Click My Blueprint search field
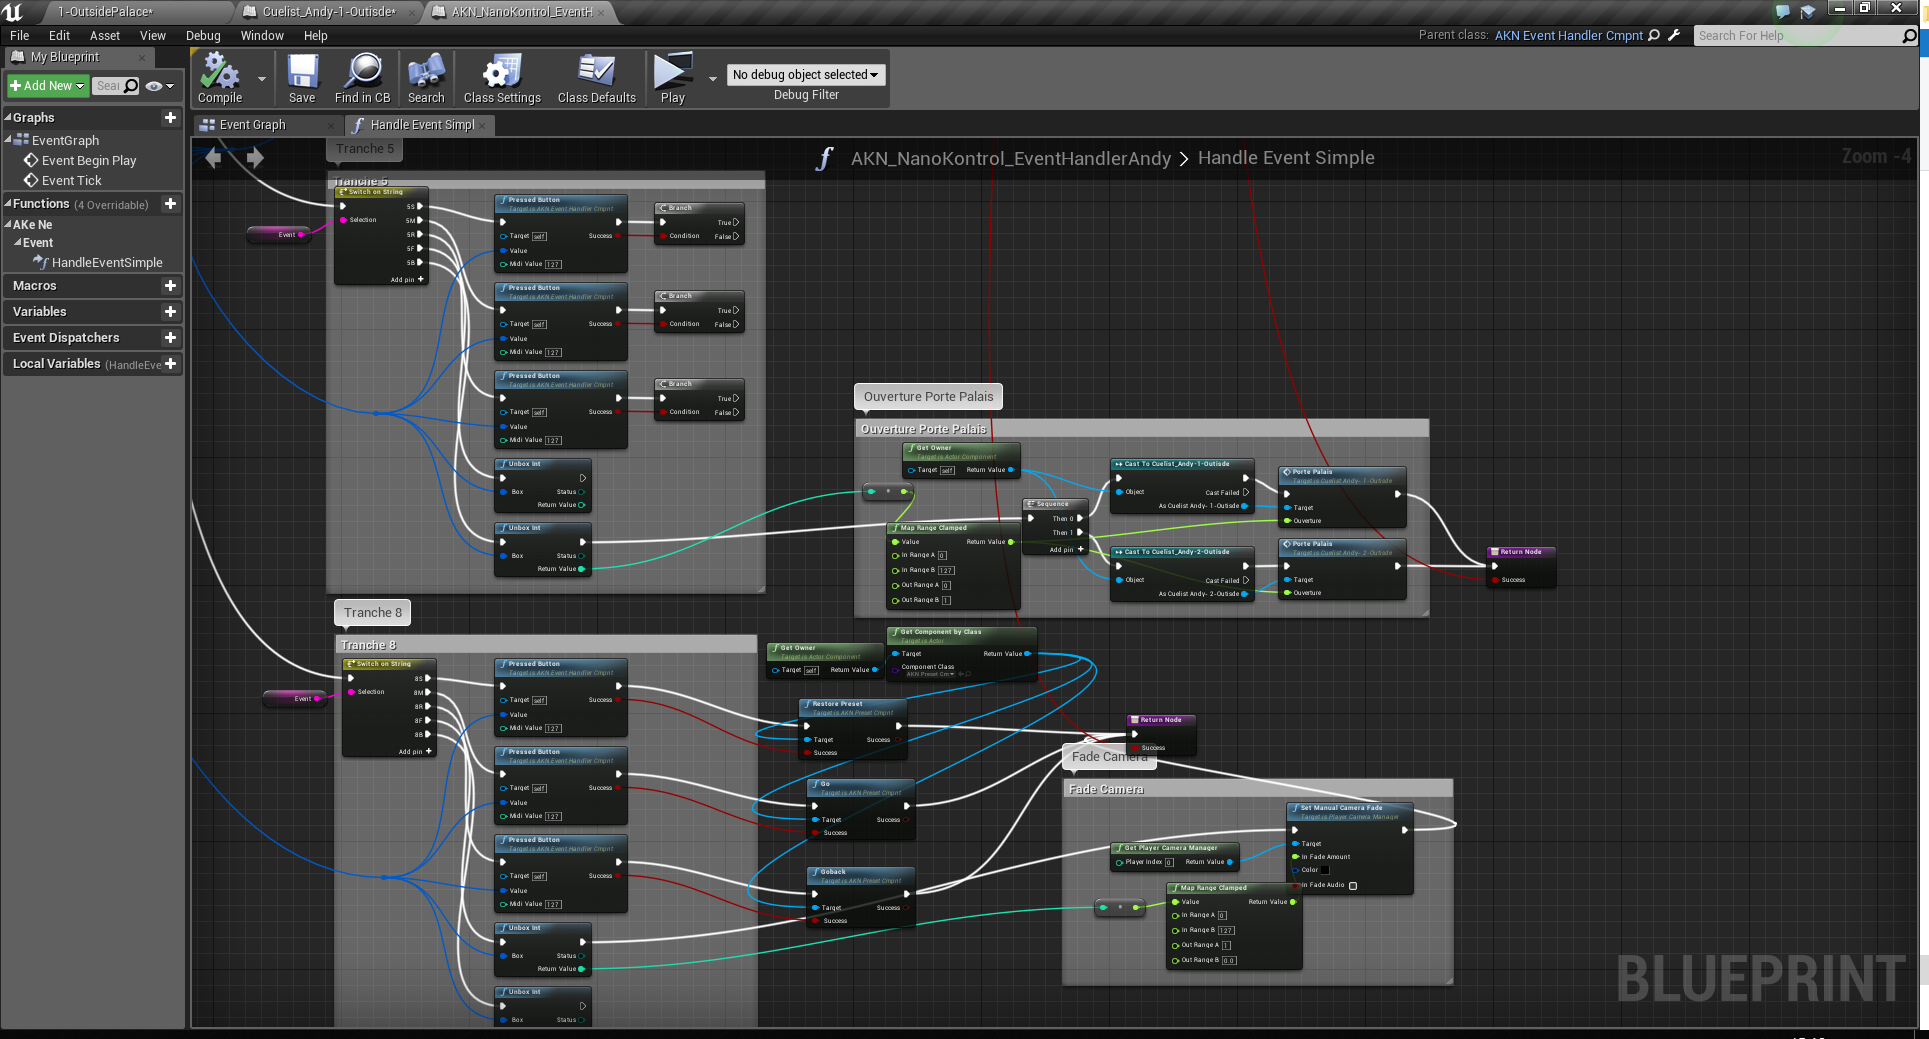 pos(108,86)
